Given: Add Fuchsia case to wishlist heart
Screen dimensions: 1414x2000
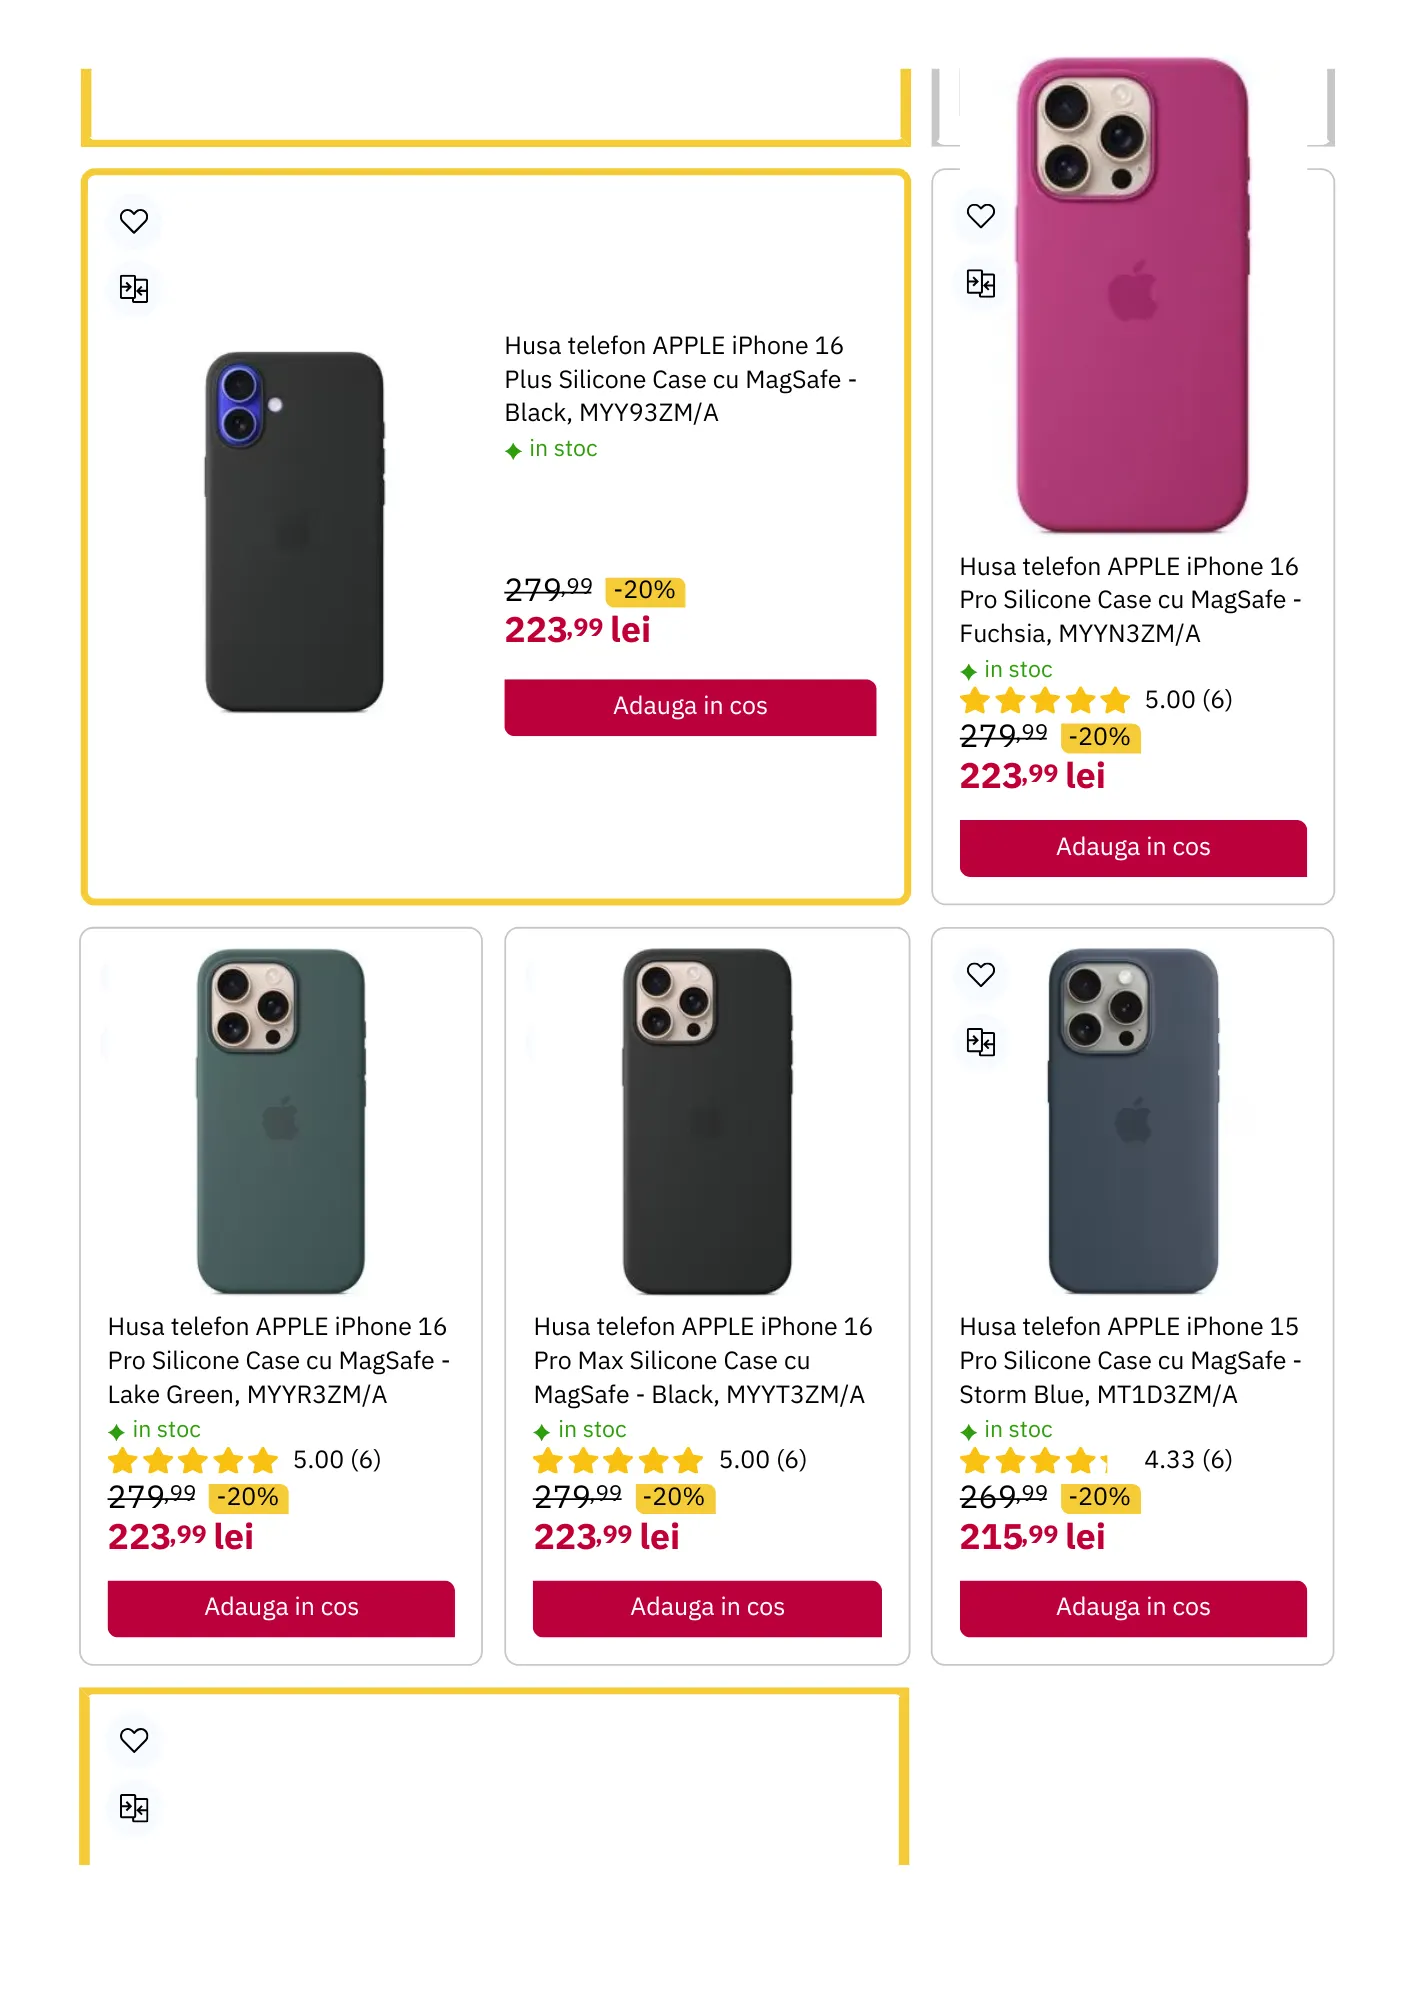Looking at the screenshot, I should pyautogui.click(x=981, y=216).
